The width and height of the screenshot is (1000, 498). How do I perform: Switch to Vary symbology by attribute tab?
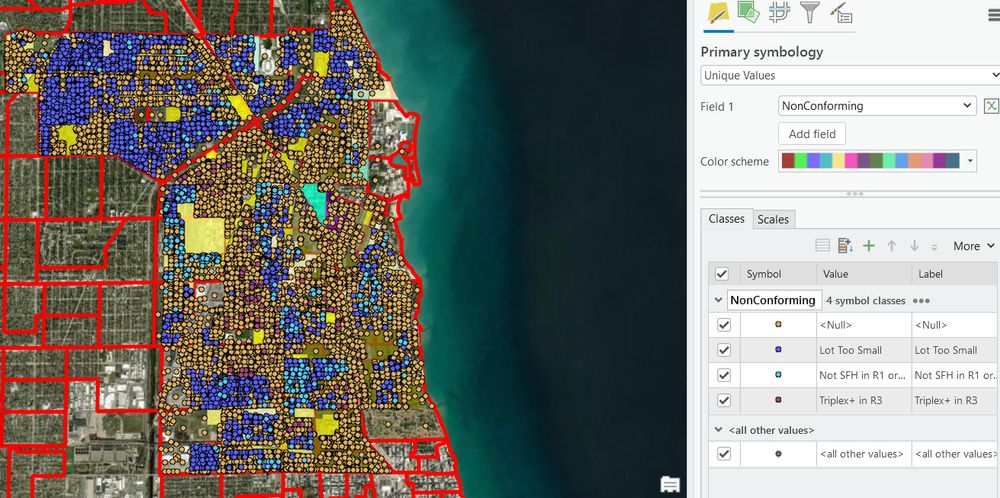click(748, 12)
